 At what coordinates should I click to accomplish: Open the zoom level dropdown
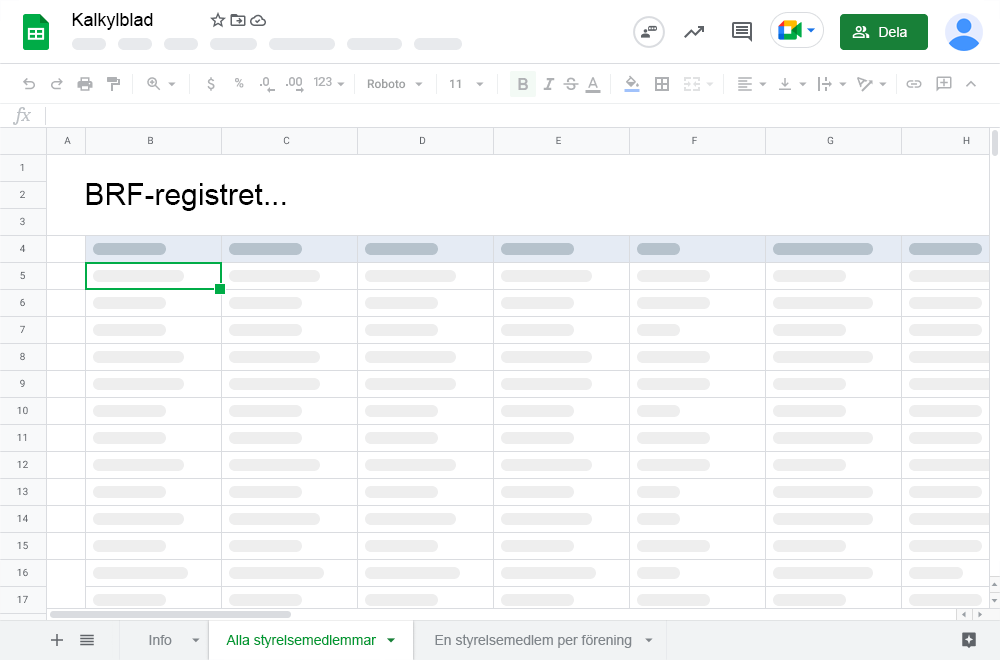161,84
